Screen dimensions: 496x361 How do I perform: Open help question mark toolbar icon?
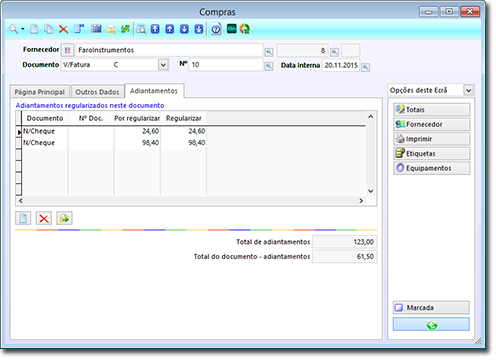[216, 29]
